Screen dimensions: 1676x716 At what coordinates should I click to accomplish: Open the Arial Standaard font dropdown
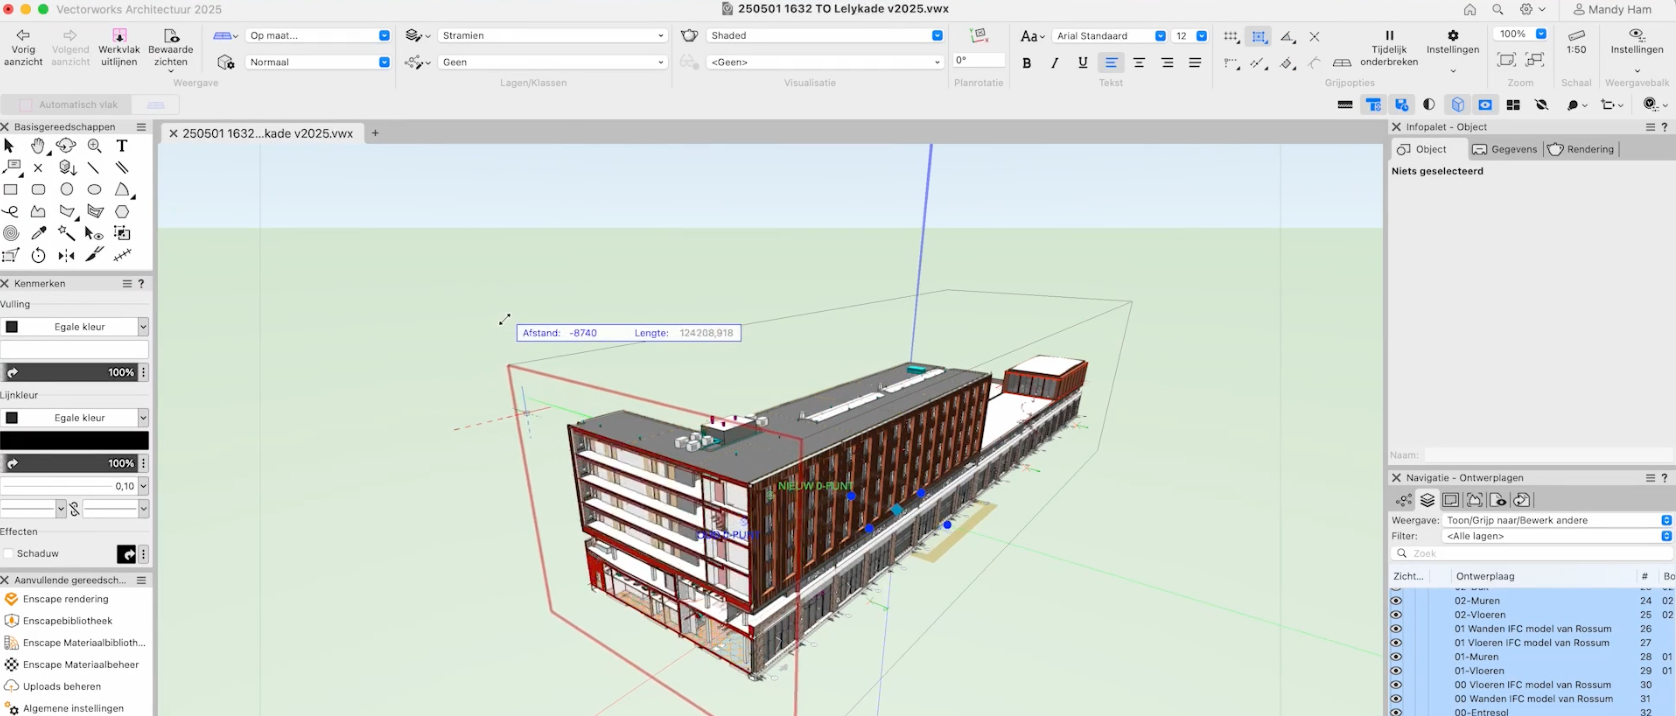(x=1109, y=36)
